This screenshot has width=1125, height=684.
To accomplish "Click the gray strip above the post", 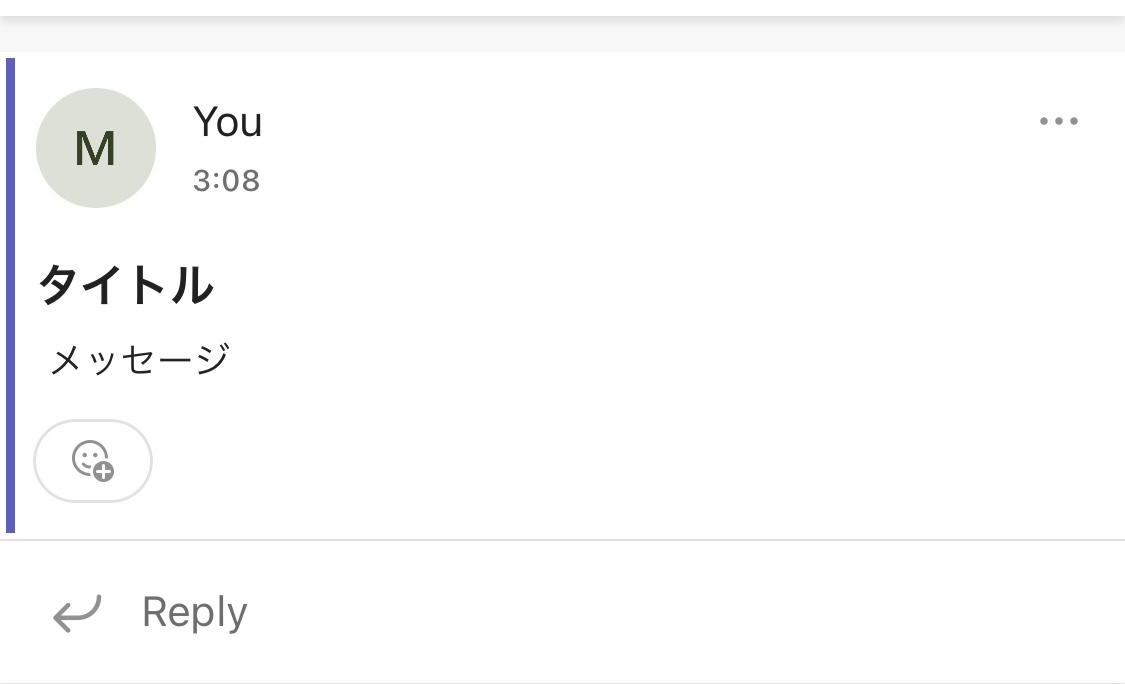I will 562,34.
